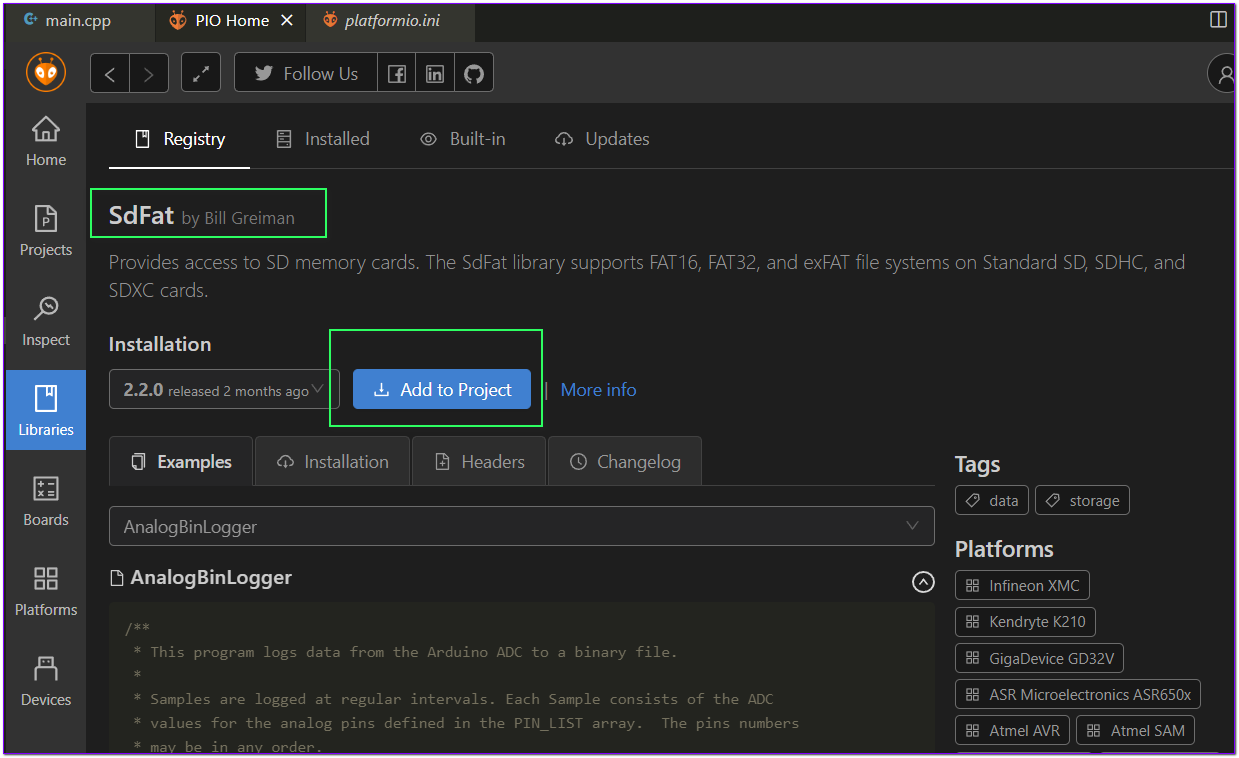This screenshot has width=1239, height=758.
Task: Open the Kendryte K210 platform
Action: (x=1026, y=622)
